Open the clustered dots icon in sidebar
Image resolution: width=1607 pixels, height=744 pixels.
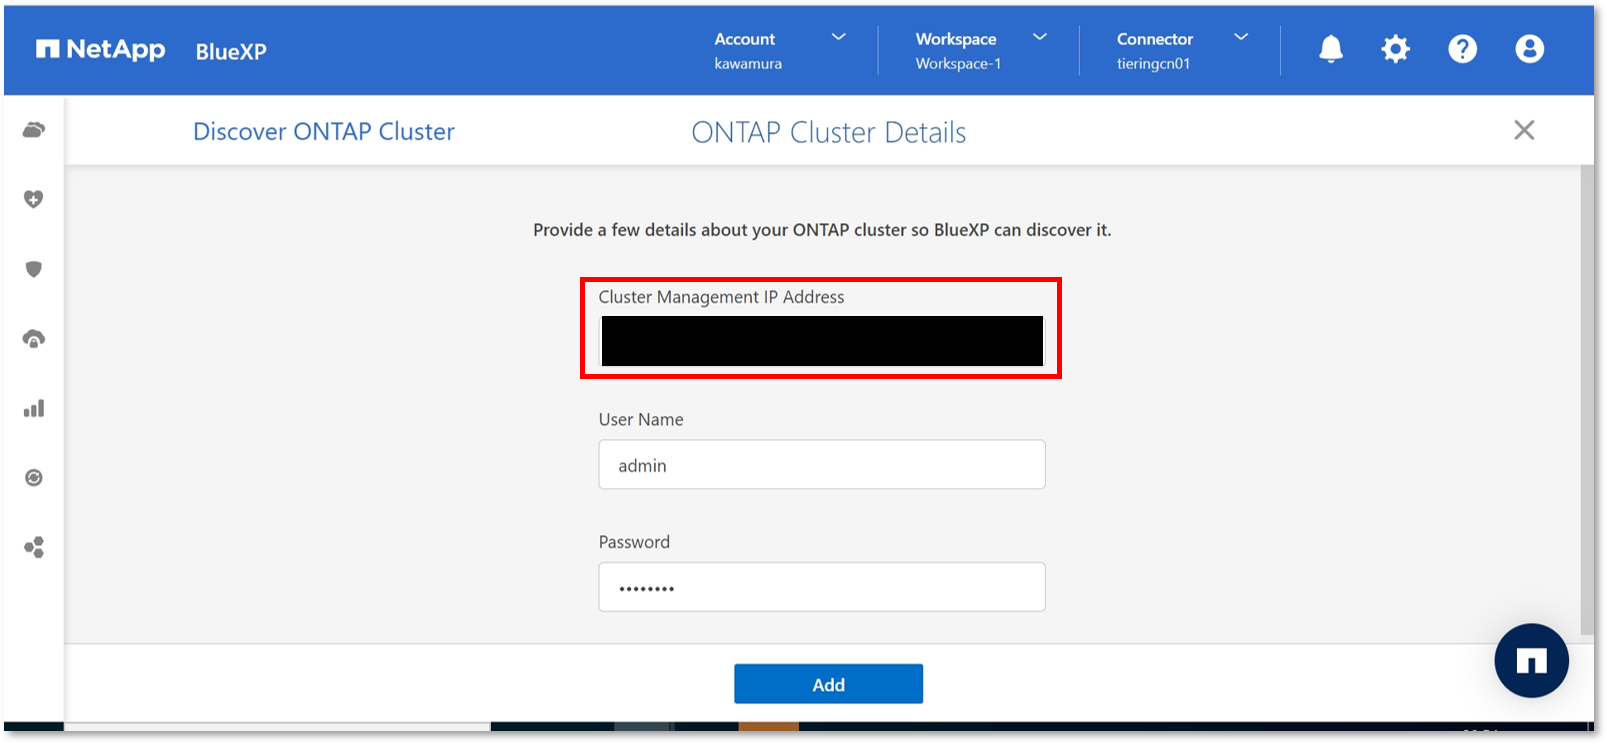(34, 547)
